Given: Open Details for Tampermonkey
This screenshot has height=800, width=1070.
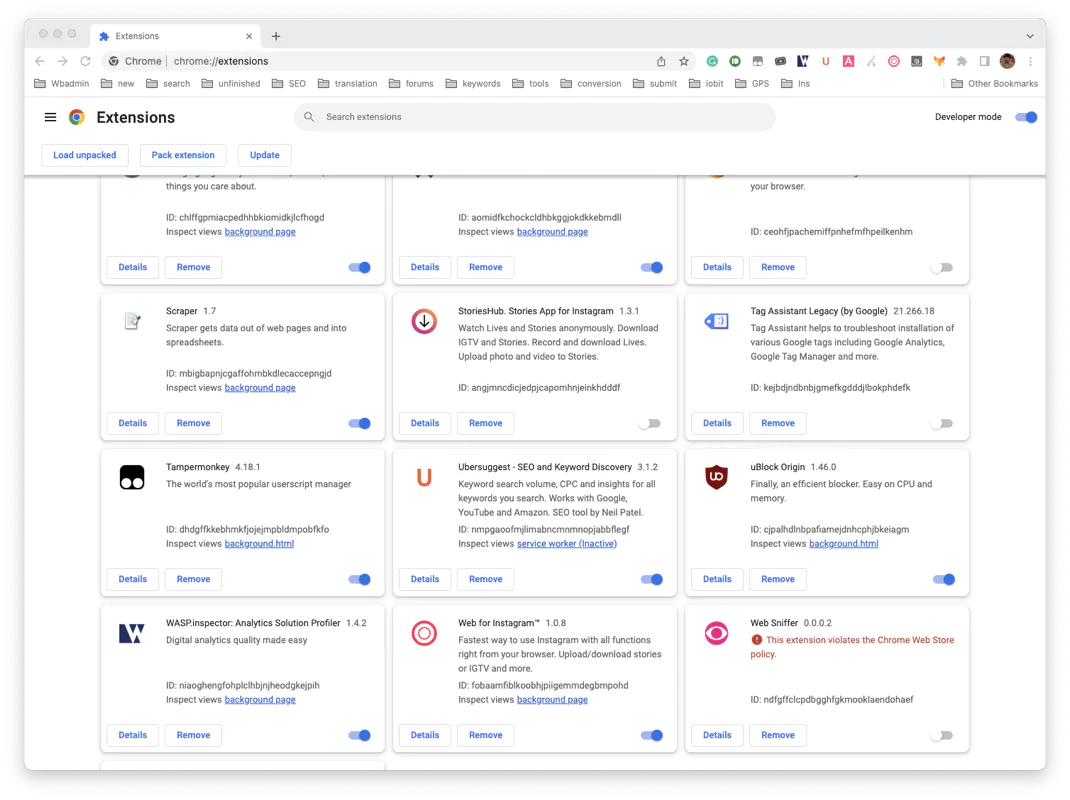Looking at the screenshot, I should (x=132, y=579).
